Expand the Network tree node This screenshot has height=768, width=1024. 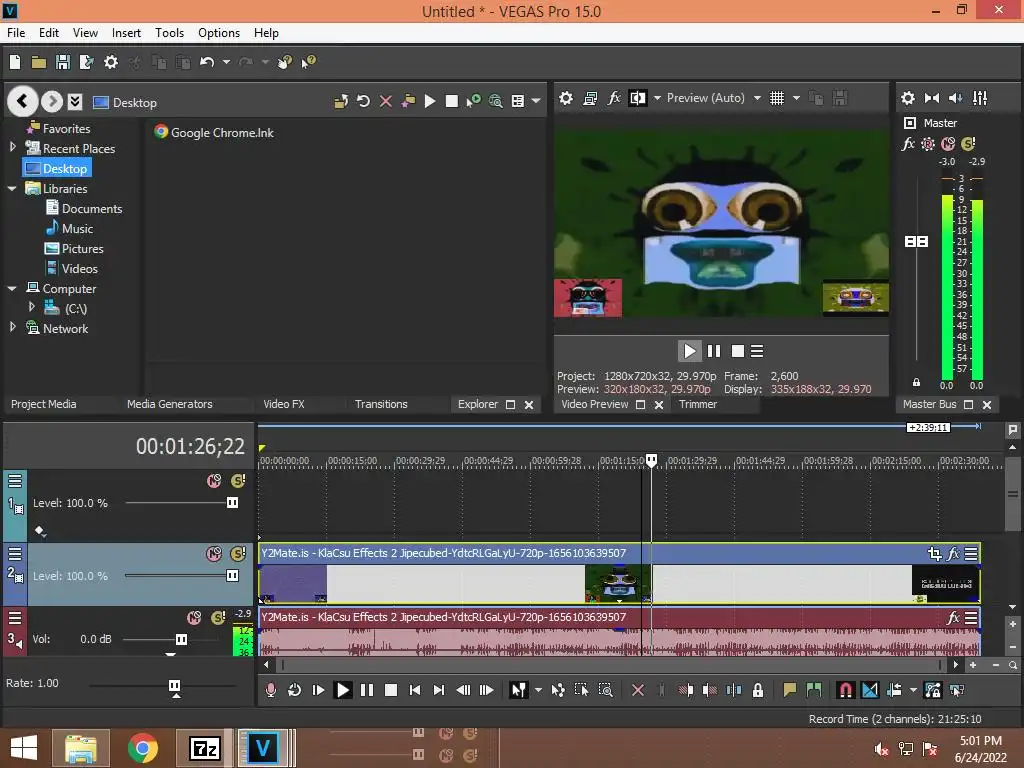pyautogui.click(x=12, y=327)
